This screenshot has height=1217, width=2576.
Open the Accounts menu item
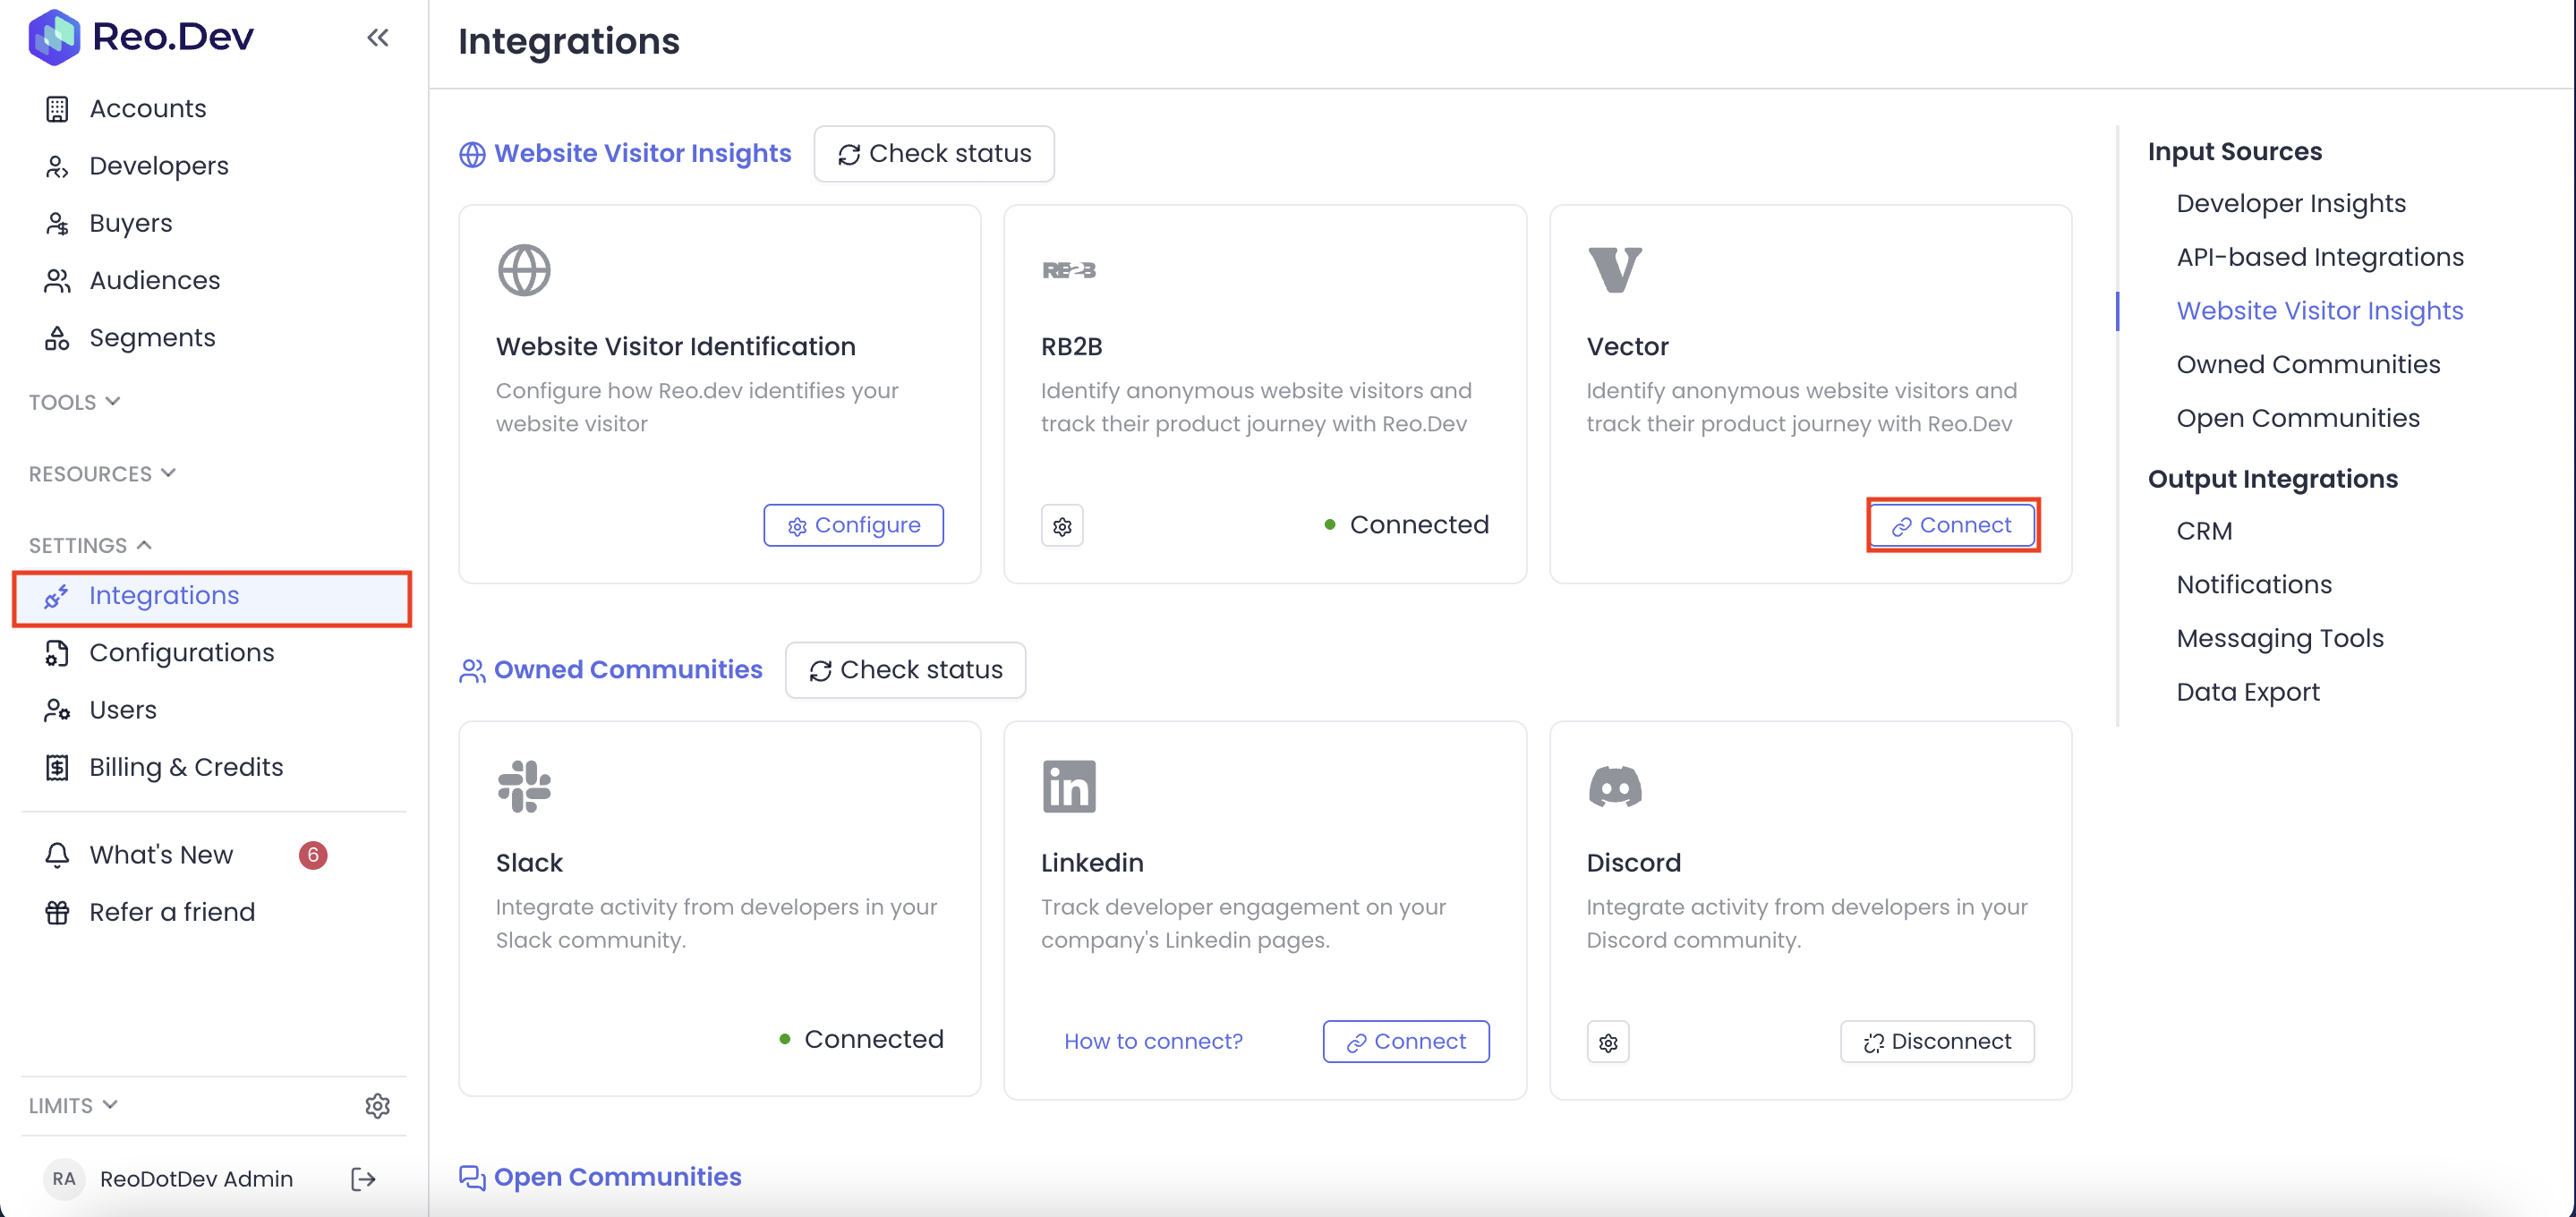(147, 108)
